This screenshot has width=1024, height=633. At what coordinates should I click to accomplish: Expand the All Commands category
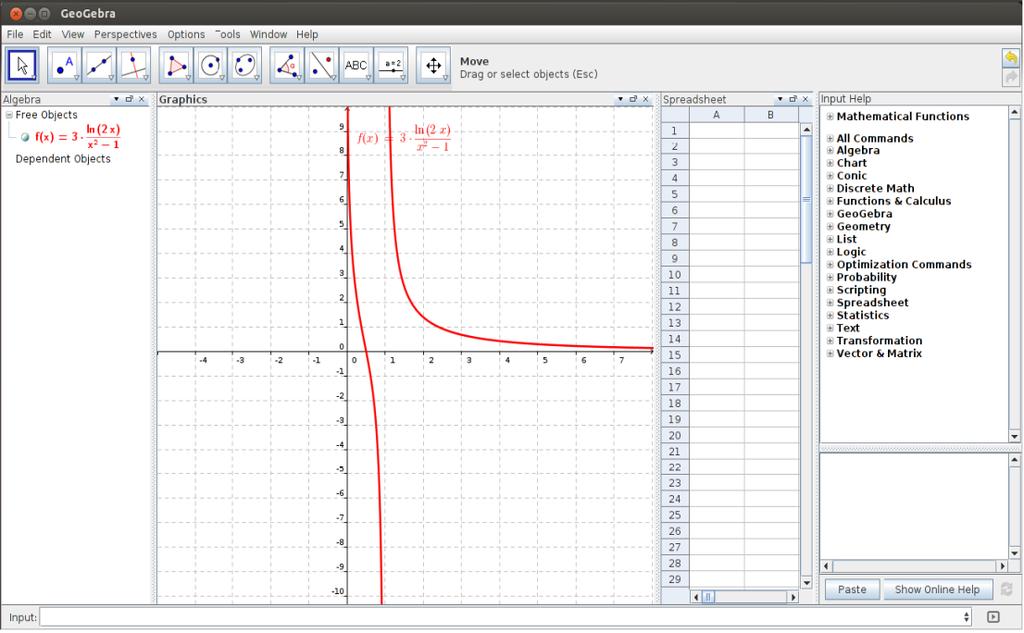point(830,138)
